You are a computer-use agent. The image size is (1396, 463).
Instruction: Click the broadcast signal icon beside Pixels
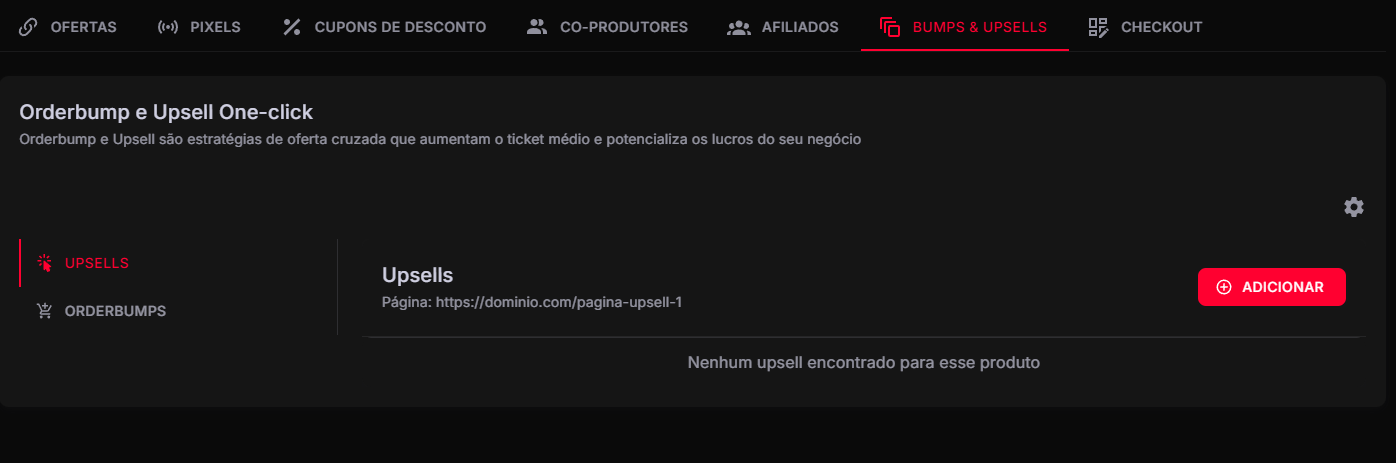pos(168,27)
